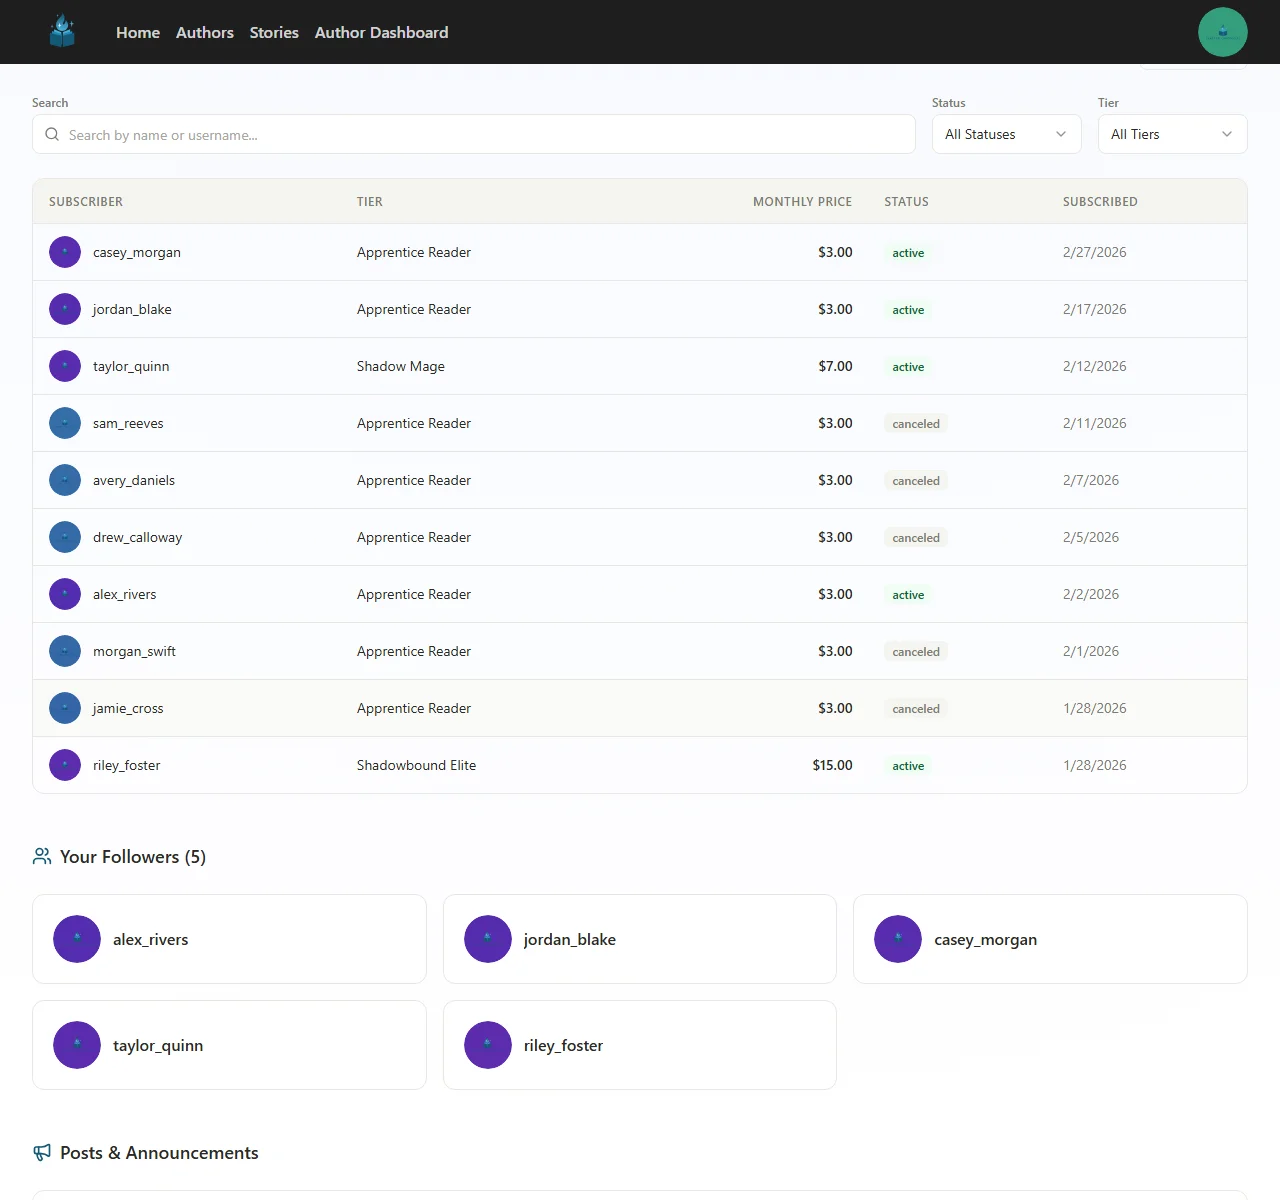Click the magnifier icon in the search bar
This screenshot has width=1280, height=1200.
point(51,134)
